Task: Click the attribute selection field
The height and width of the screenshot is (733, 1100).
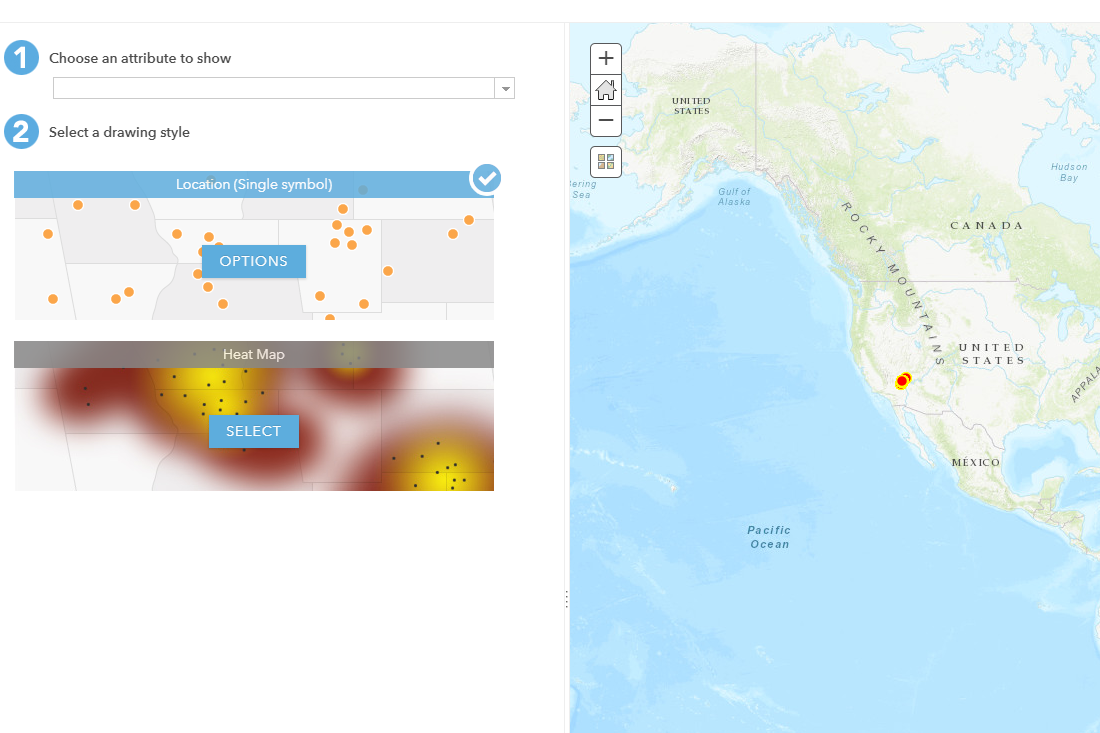Action: pos(274,89)
